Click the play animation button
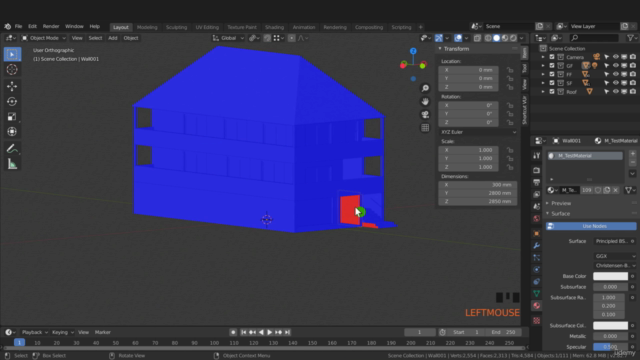The width and height of the screenshot is (640, 360). pyautogui.click(x=269, y=332)
